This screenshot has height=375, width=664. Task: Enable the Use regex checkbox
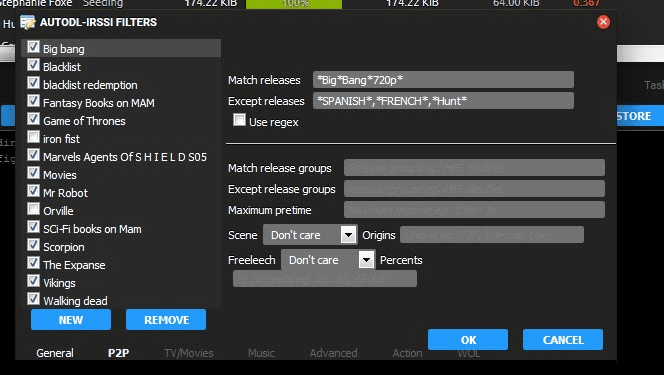(239, 120)
